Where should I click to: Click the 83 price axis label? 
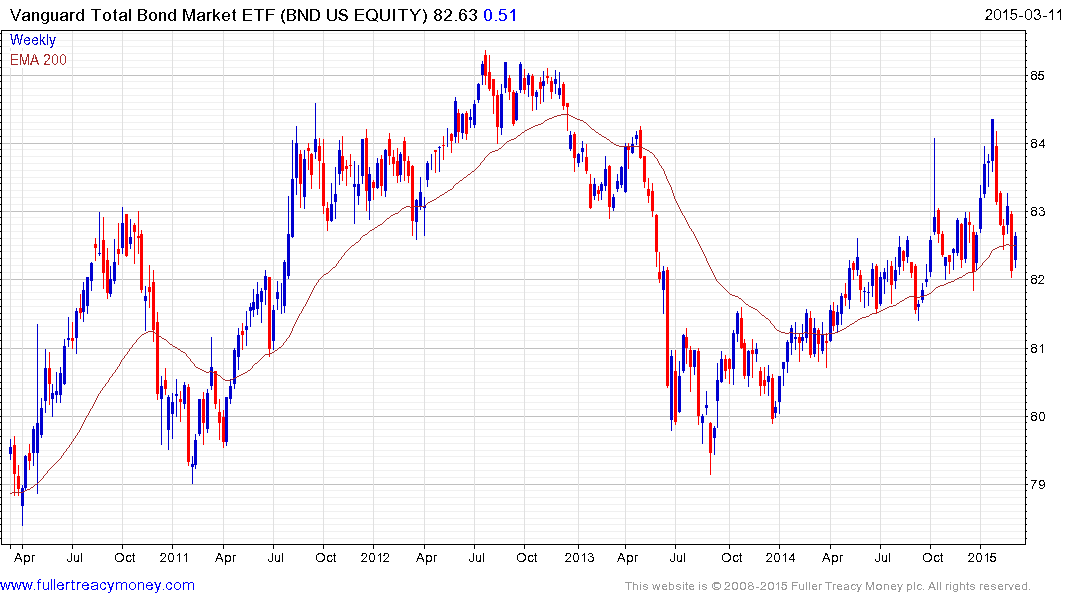(1038, 212)
